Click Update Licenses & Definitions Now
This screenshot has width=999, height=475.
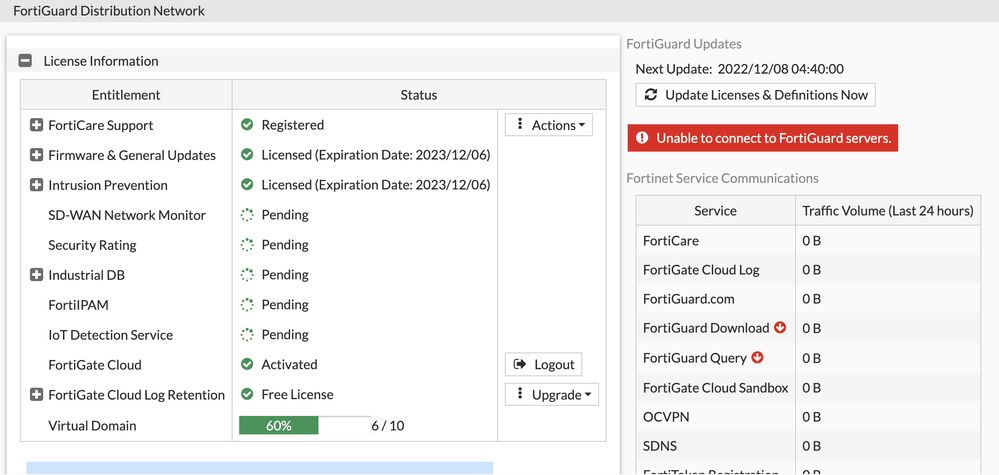pos(756,95)
